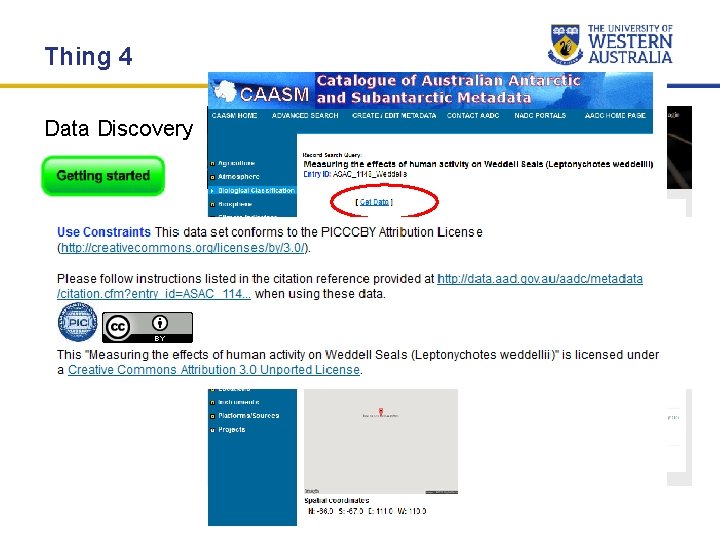Click the Record Search Query label
Viewport: 720px width, 540px height.
tap(332, 155)
